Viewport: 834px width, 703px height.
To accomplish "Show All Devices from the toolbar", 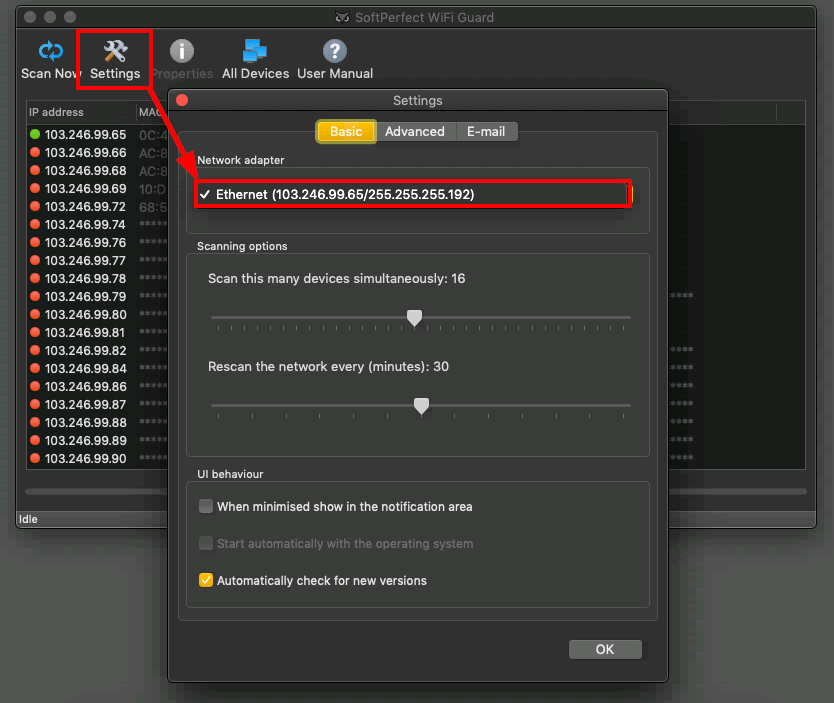I will coord(255,52).
